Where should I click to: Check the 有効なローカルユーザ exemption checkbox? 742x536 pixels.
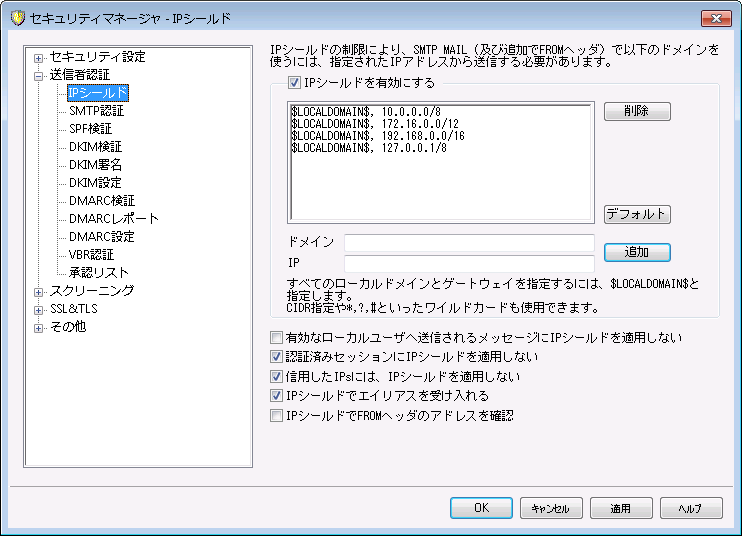277,338
